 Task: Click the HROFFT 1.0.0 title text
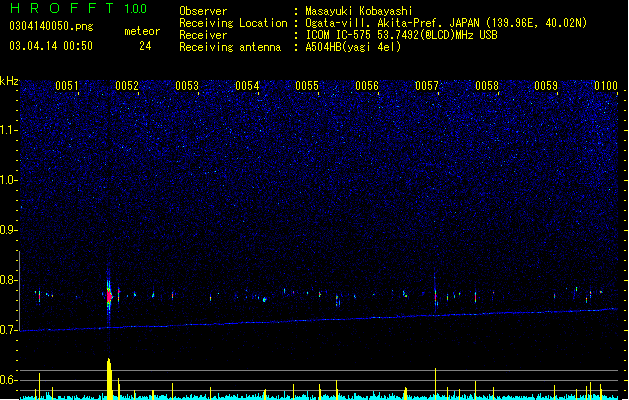(79, 8)
